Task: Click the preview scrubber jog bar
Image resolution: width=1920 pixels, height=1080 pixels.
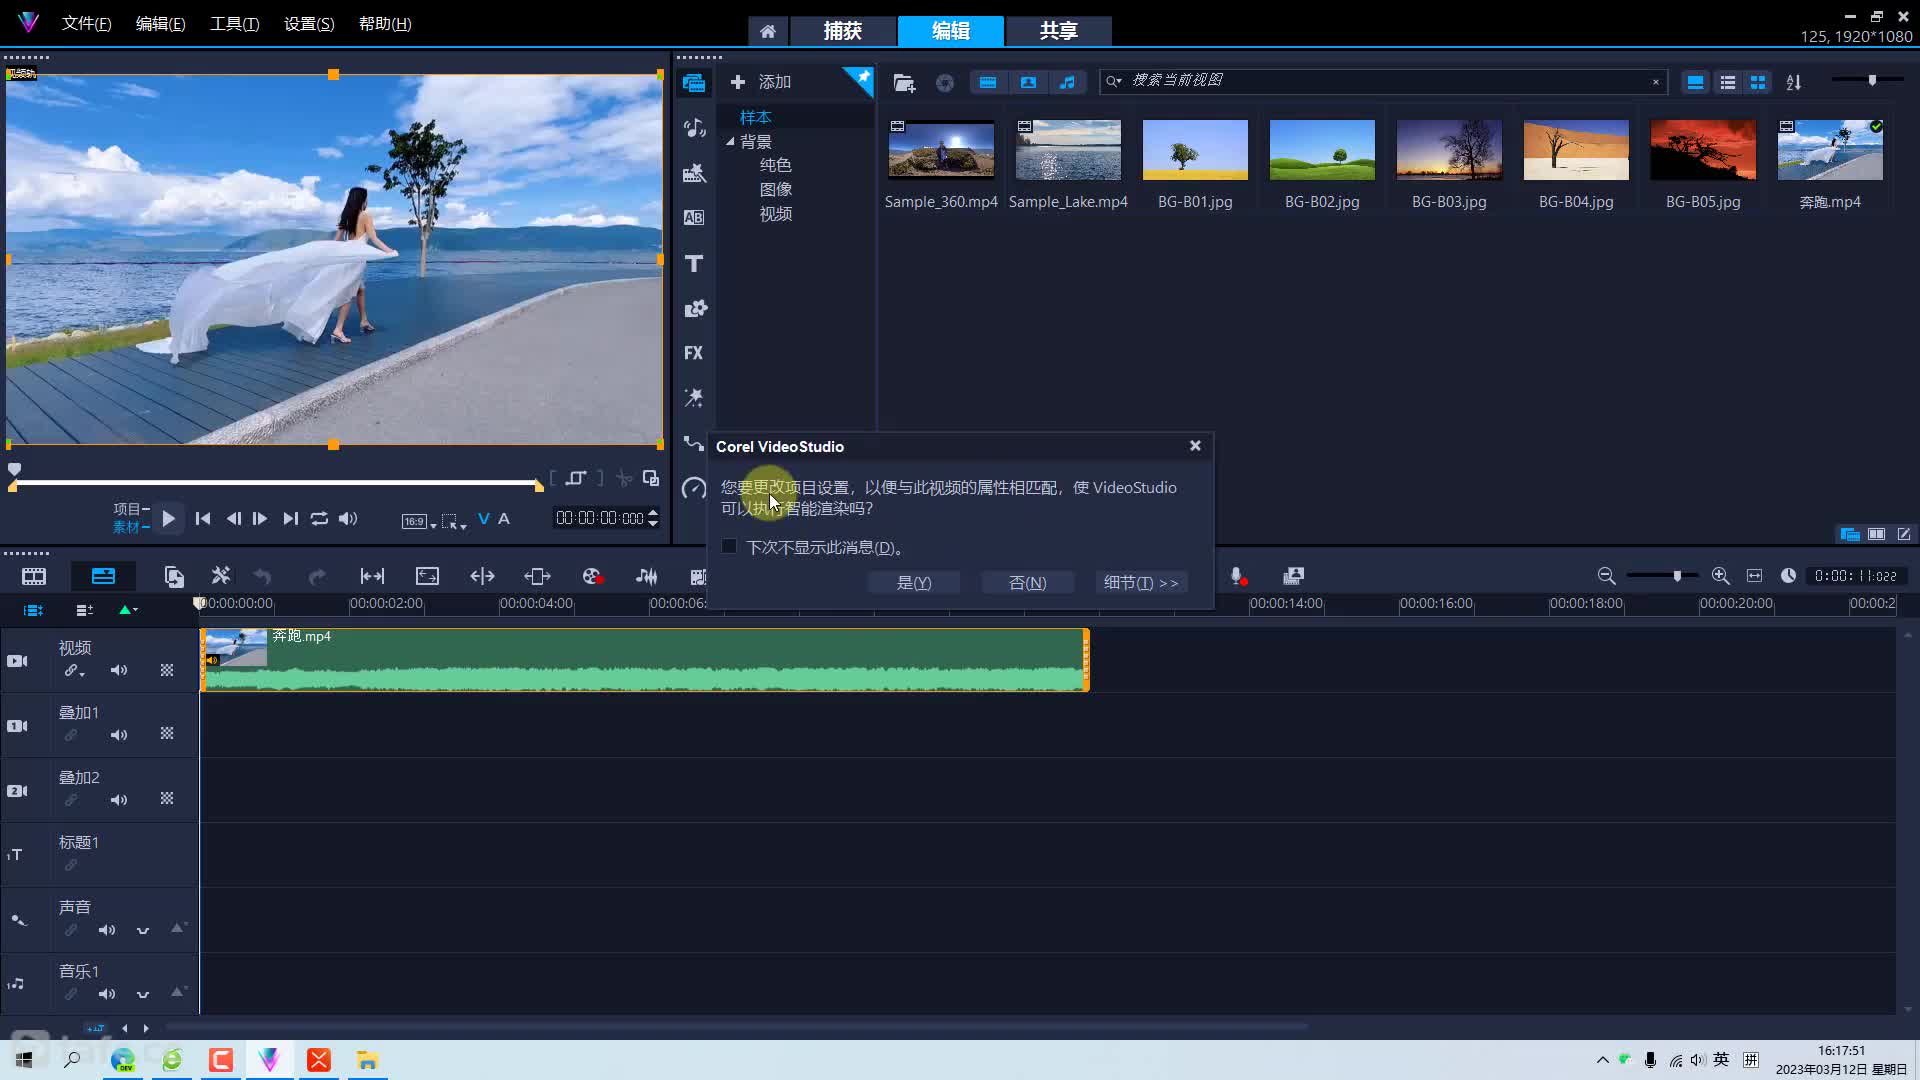Action: 276,484
